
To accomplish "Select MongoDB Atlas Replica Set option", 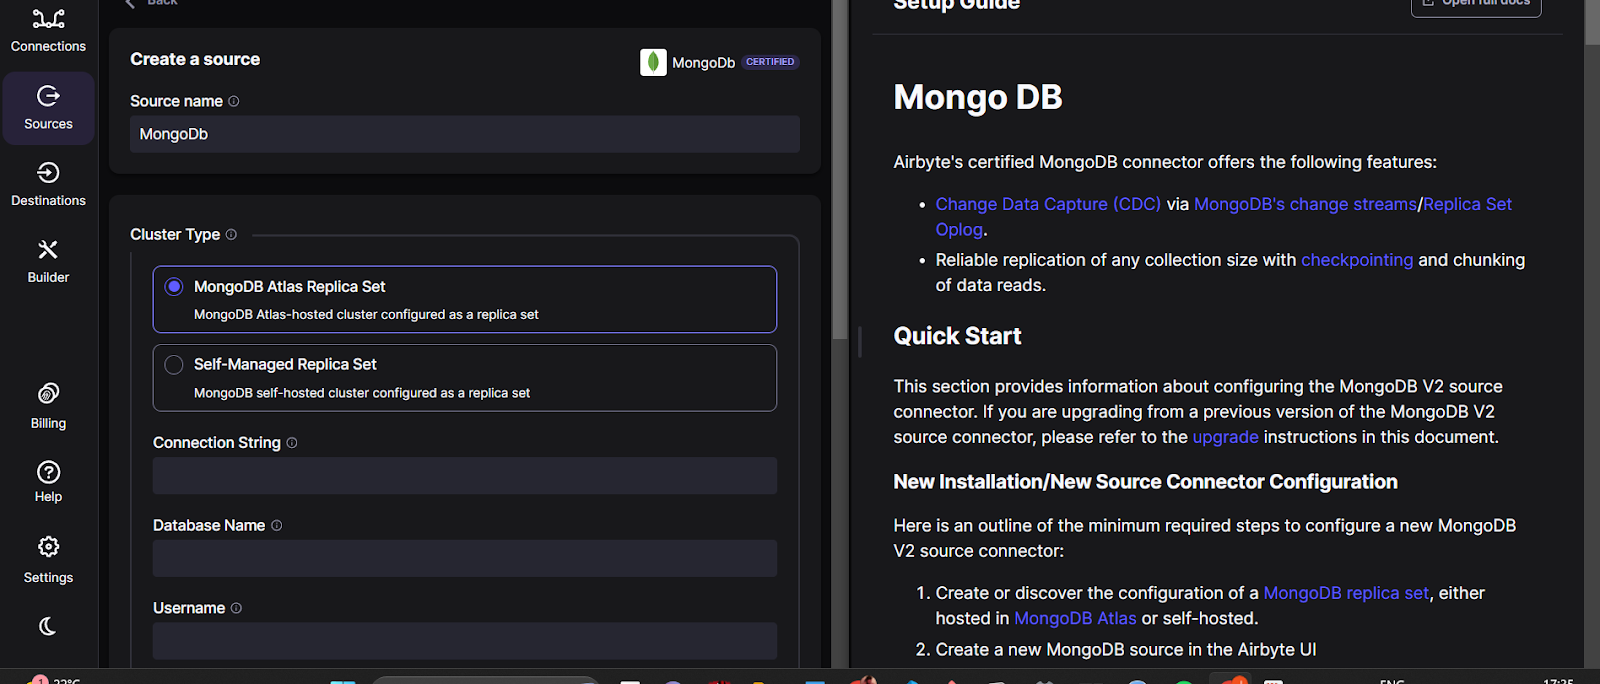I will pyautogui.click(x=465, y=299).
